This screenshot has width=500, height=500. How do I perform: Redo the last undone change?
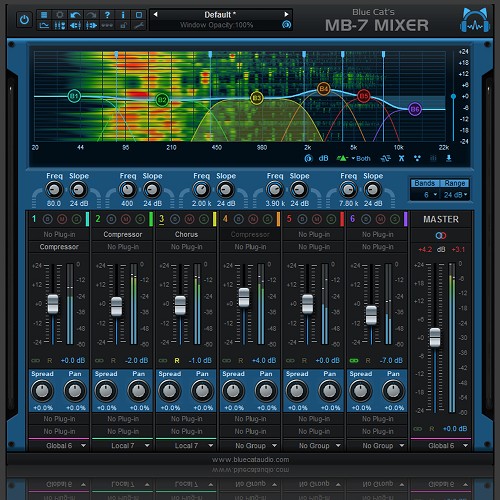click(91, 15)
